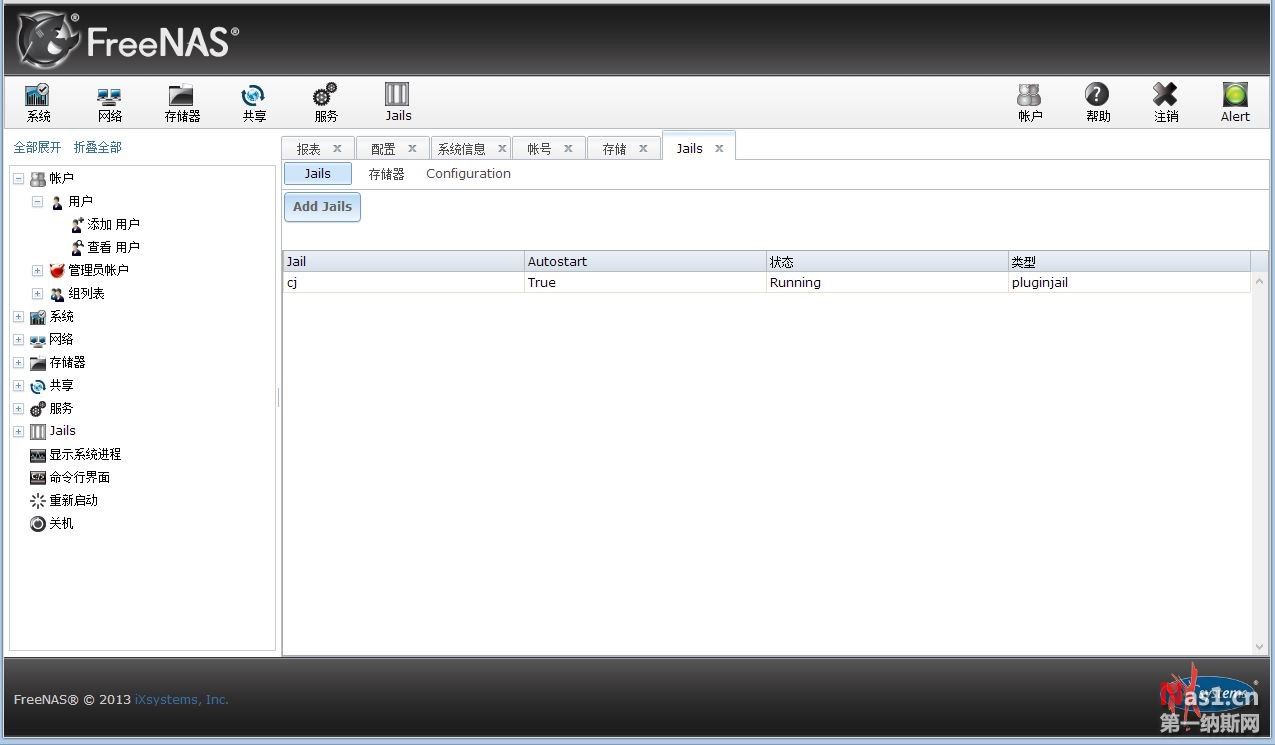Click the Running status cell
The width and height of the screenshot is (1275, 745).
[x=887, y=282]
